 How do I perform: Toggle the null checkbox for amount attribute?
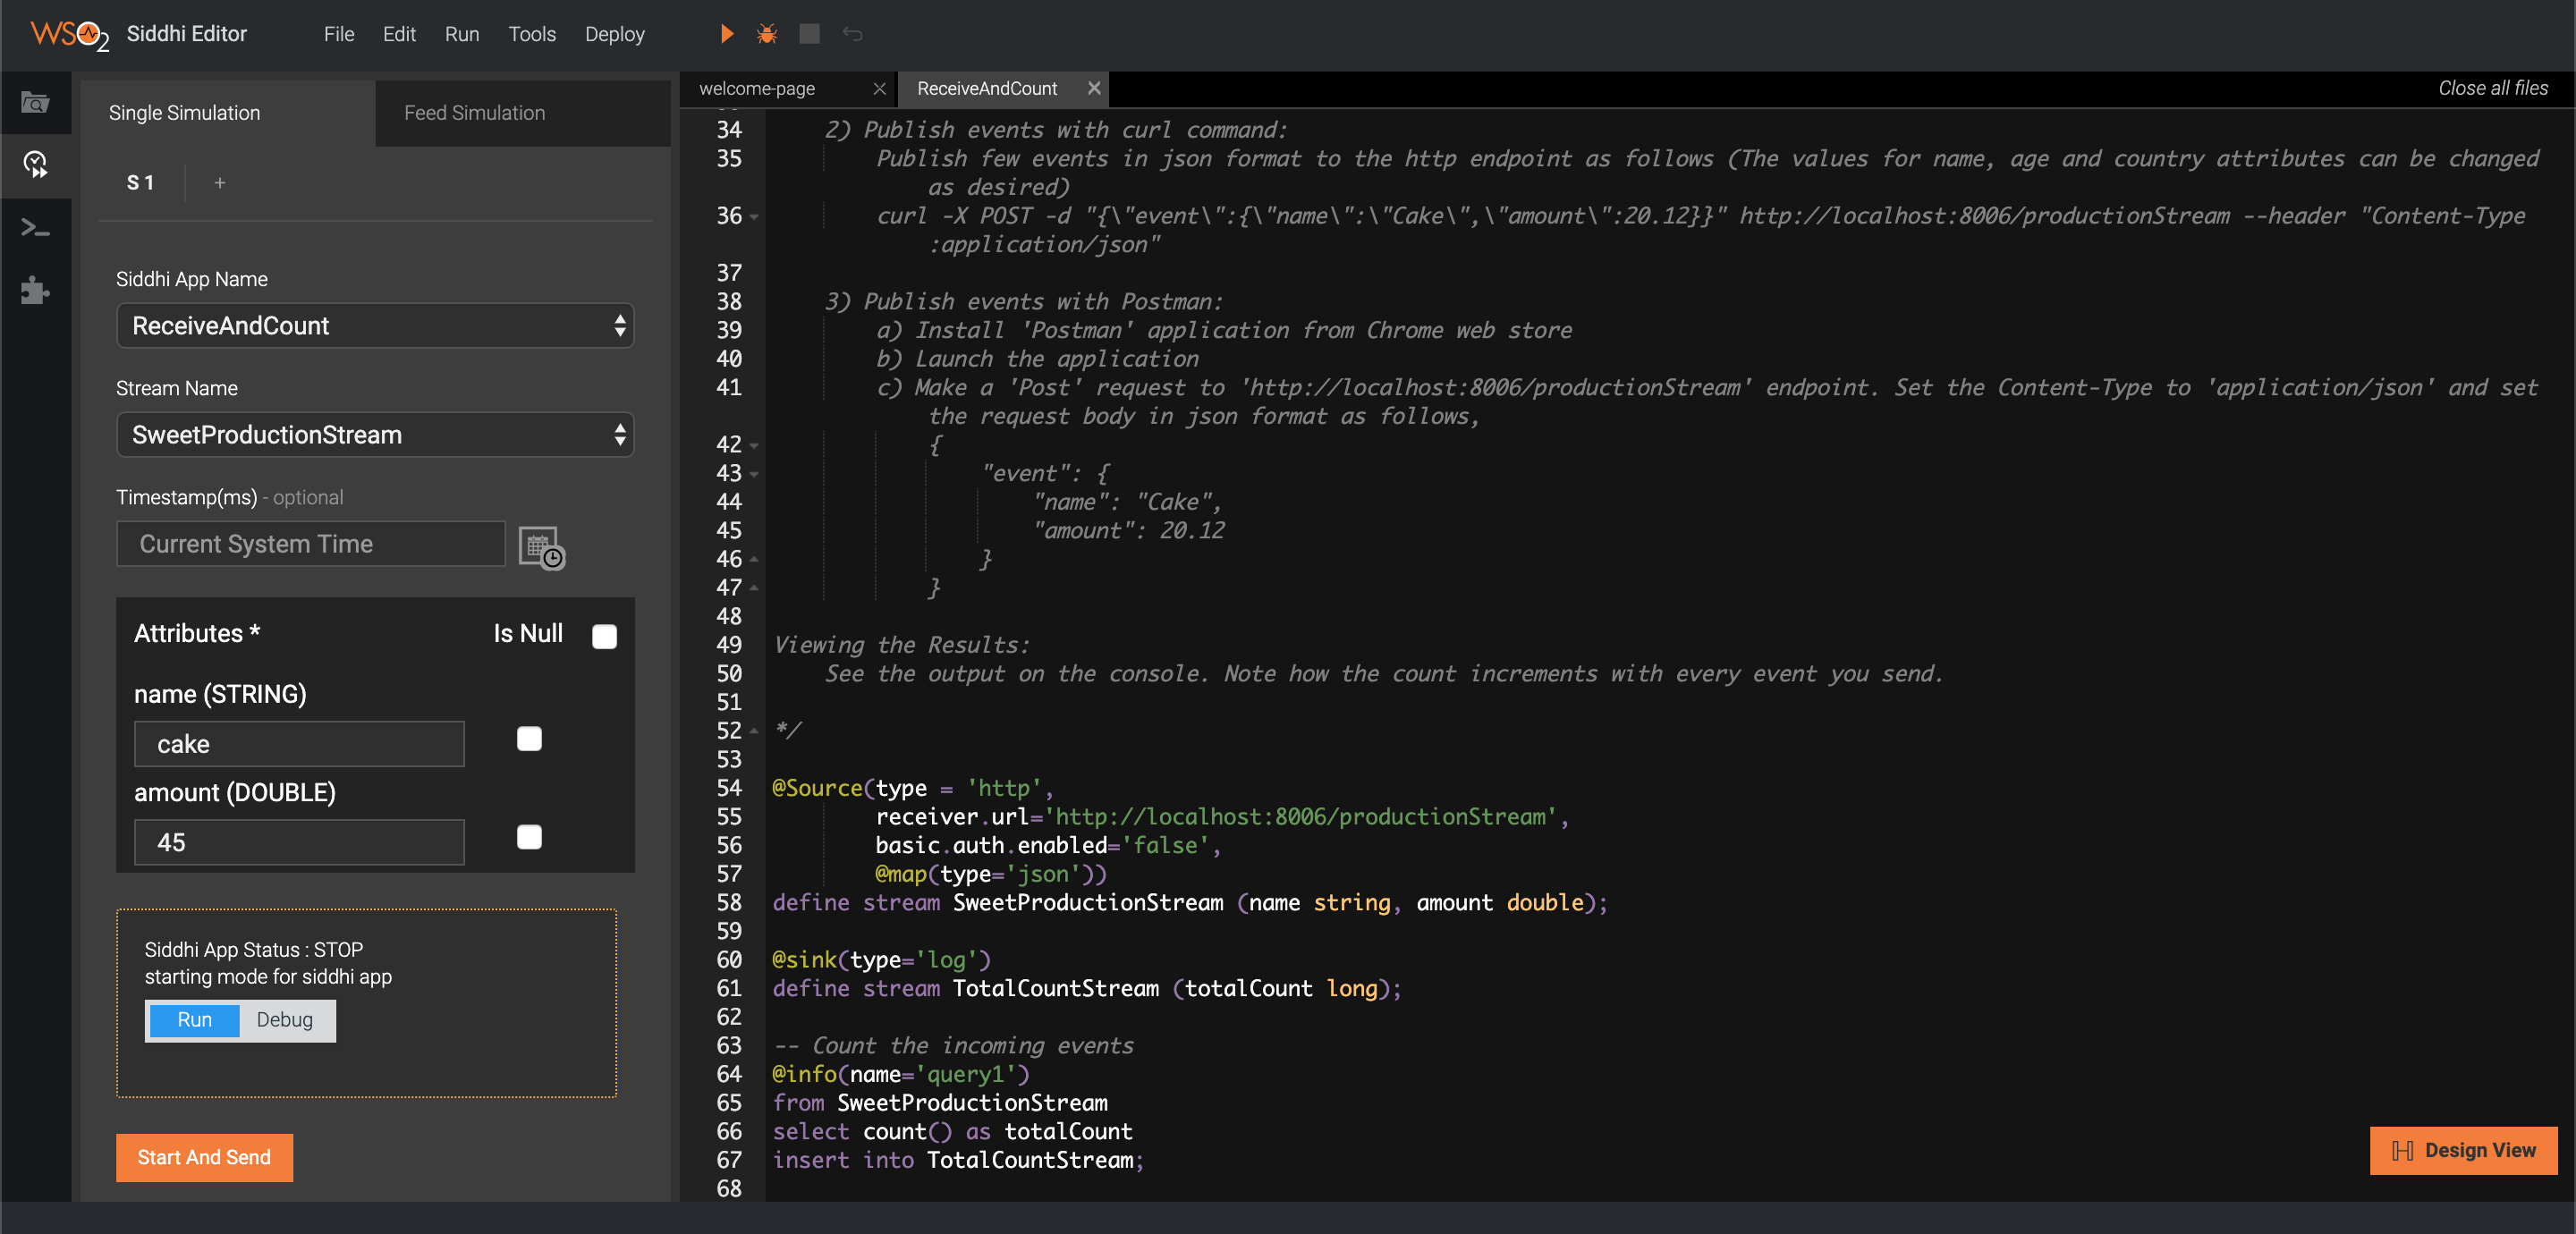(529, 837)
